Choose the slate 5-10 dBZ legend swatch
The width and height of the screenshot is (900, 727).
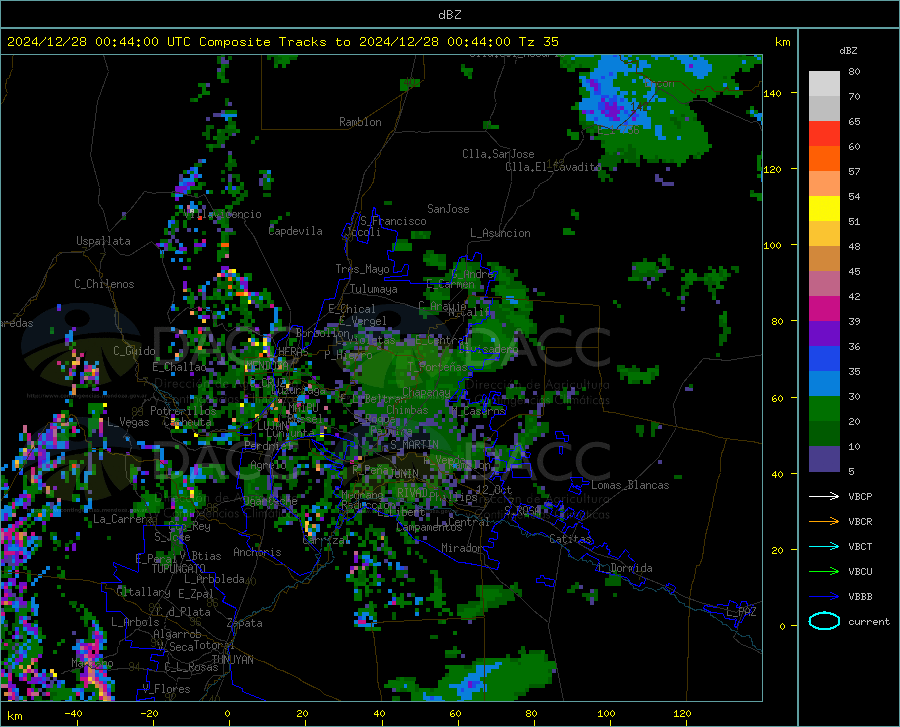824,459
